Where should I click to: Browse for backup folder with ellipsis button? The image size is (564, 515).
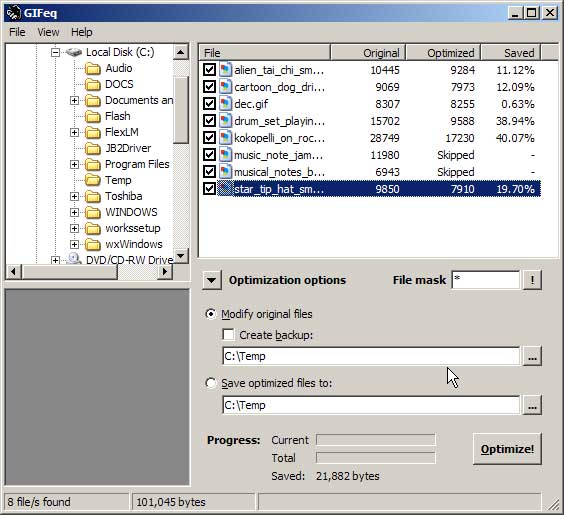pyautogui.click(x=532, y=356)
